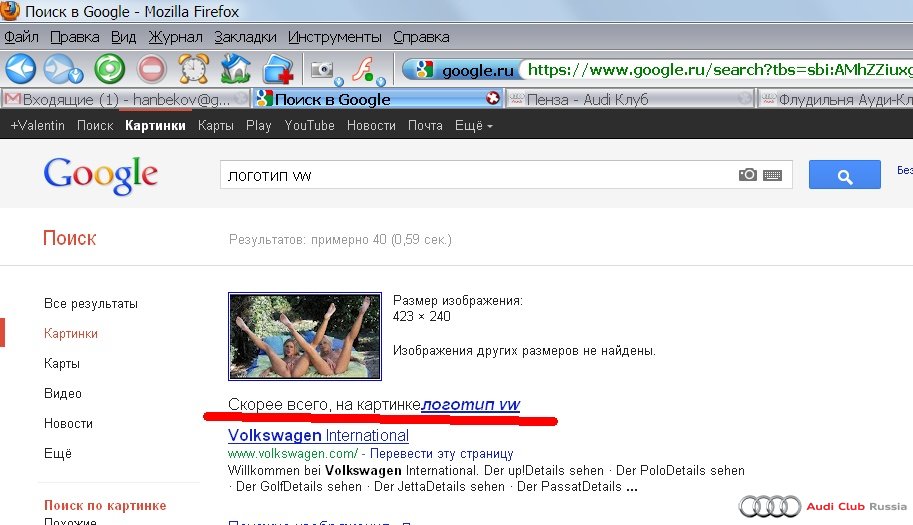Click the blue Back arrow button
The width and height of the screenshot is (913, 525).
pyautogui.click(x=20, y=69)
